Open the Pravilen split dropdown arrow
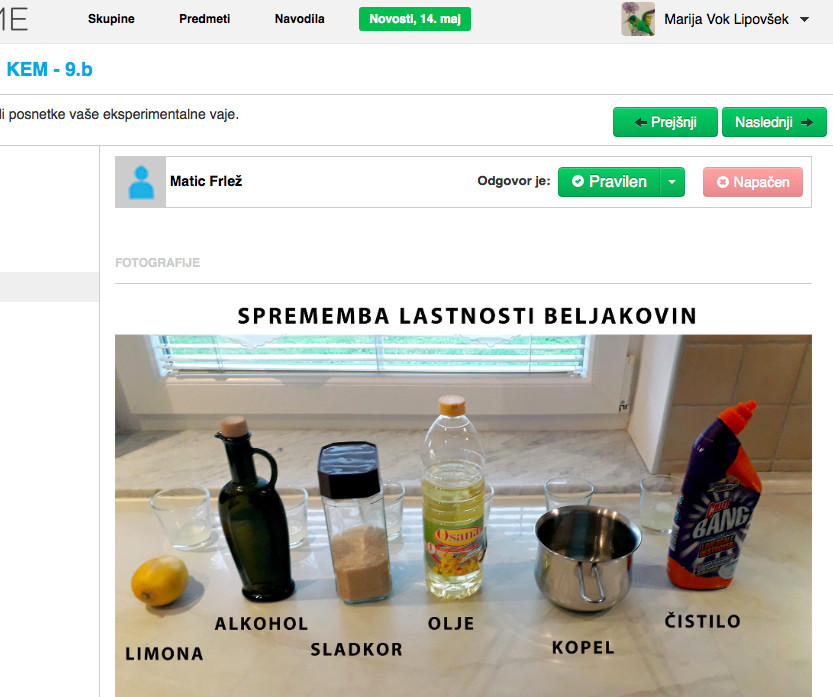 click(x=672, y=182)
